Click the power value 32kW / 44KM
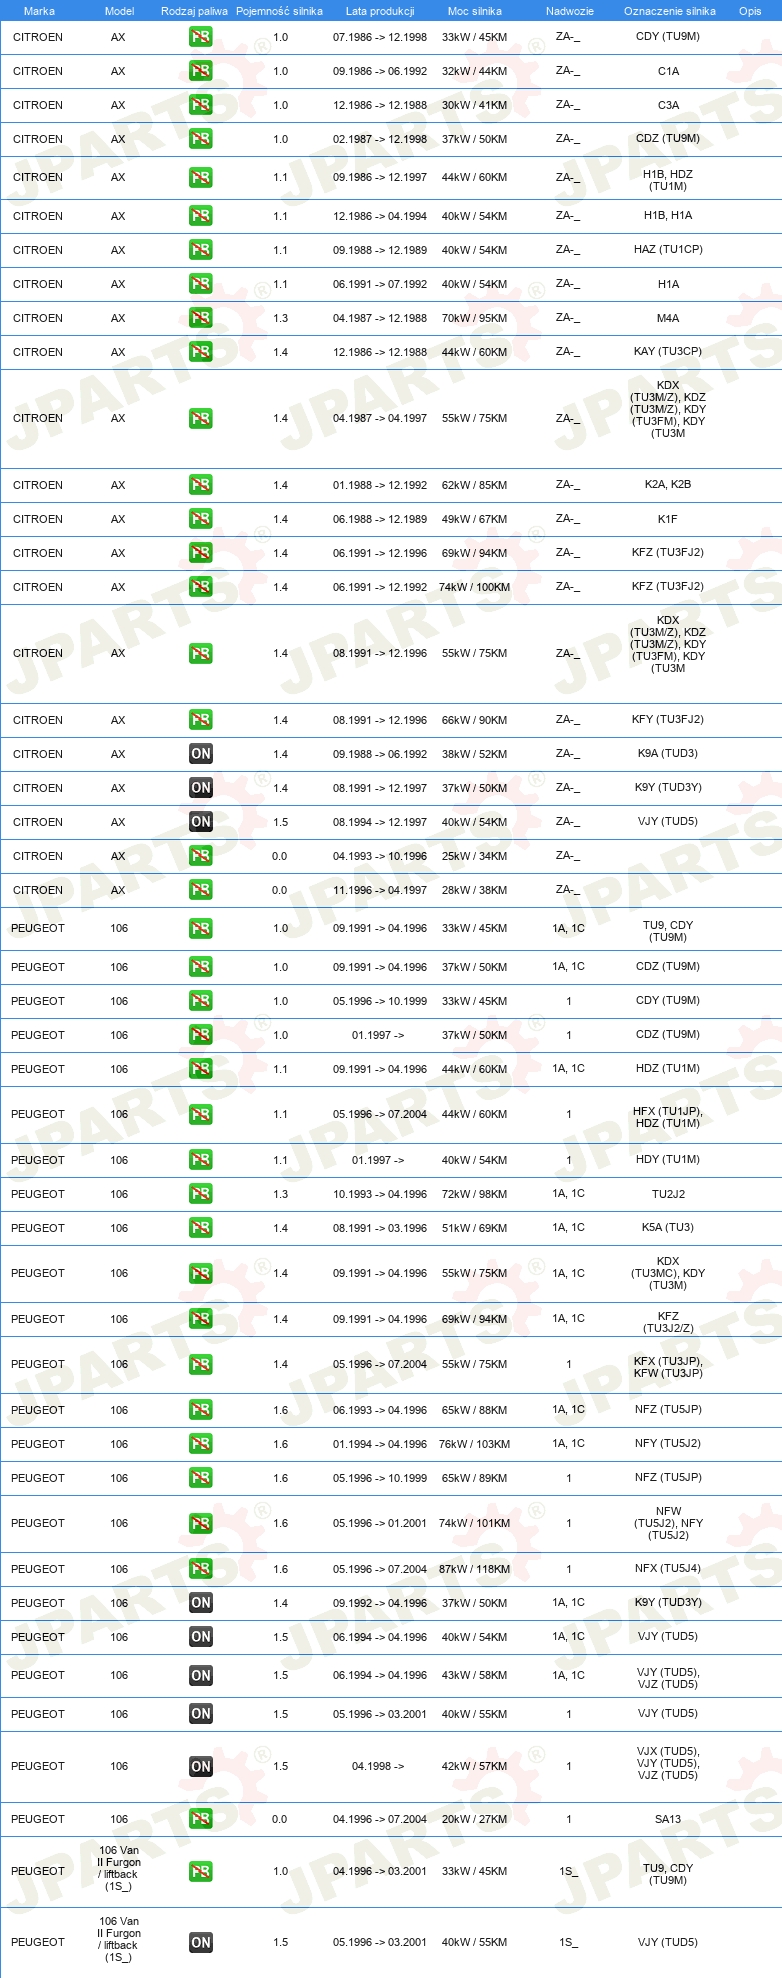 coord(475,71)
